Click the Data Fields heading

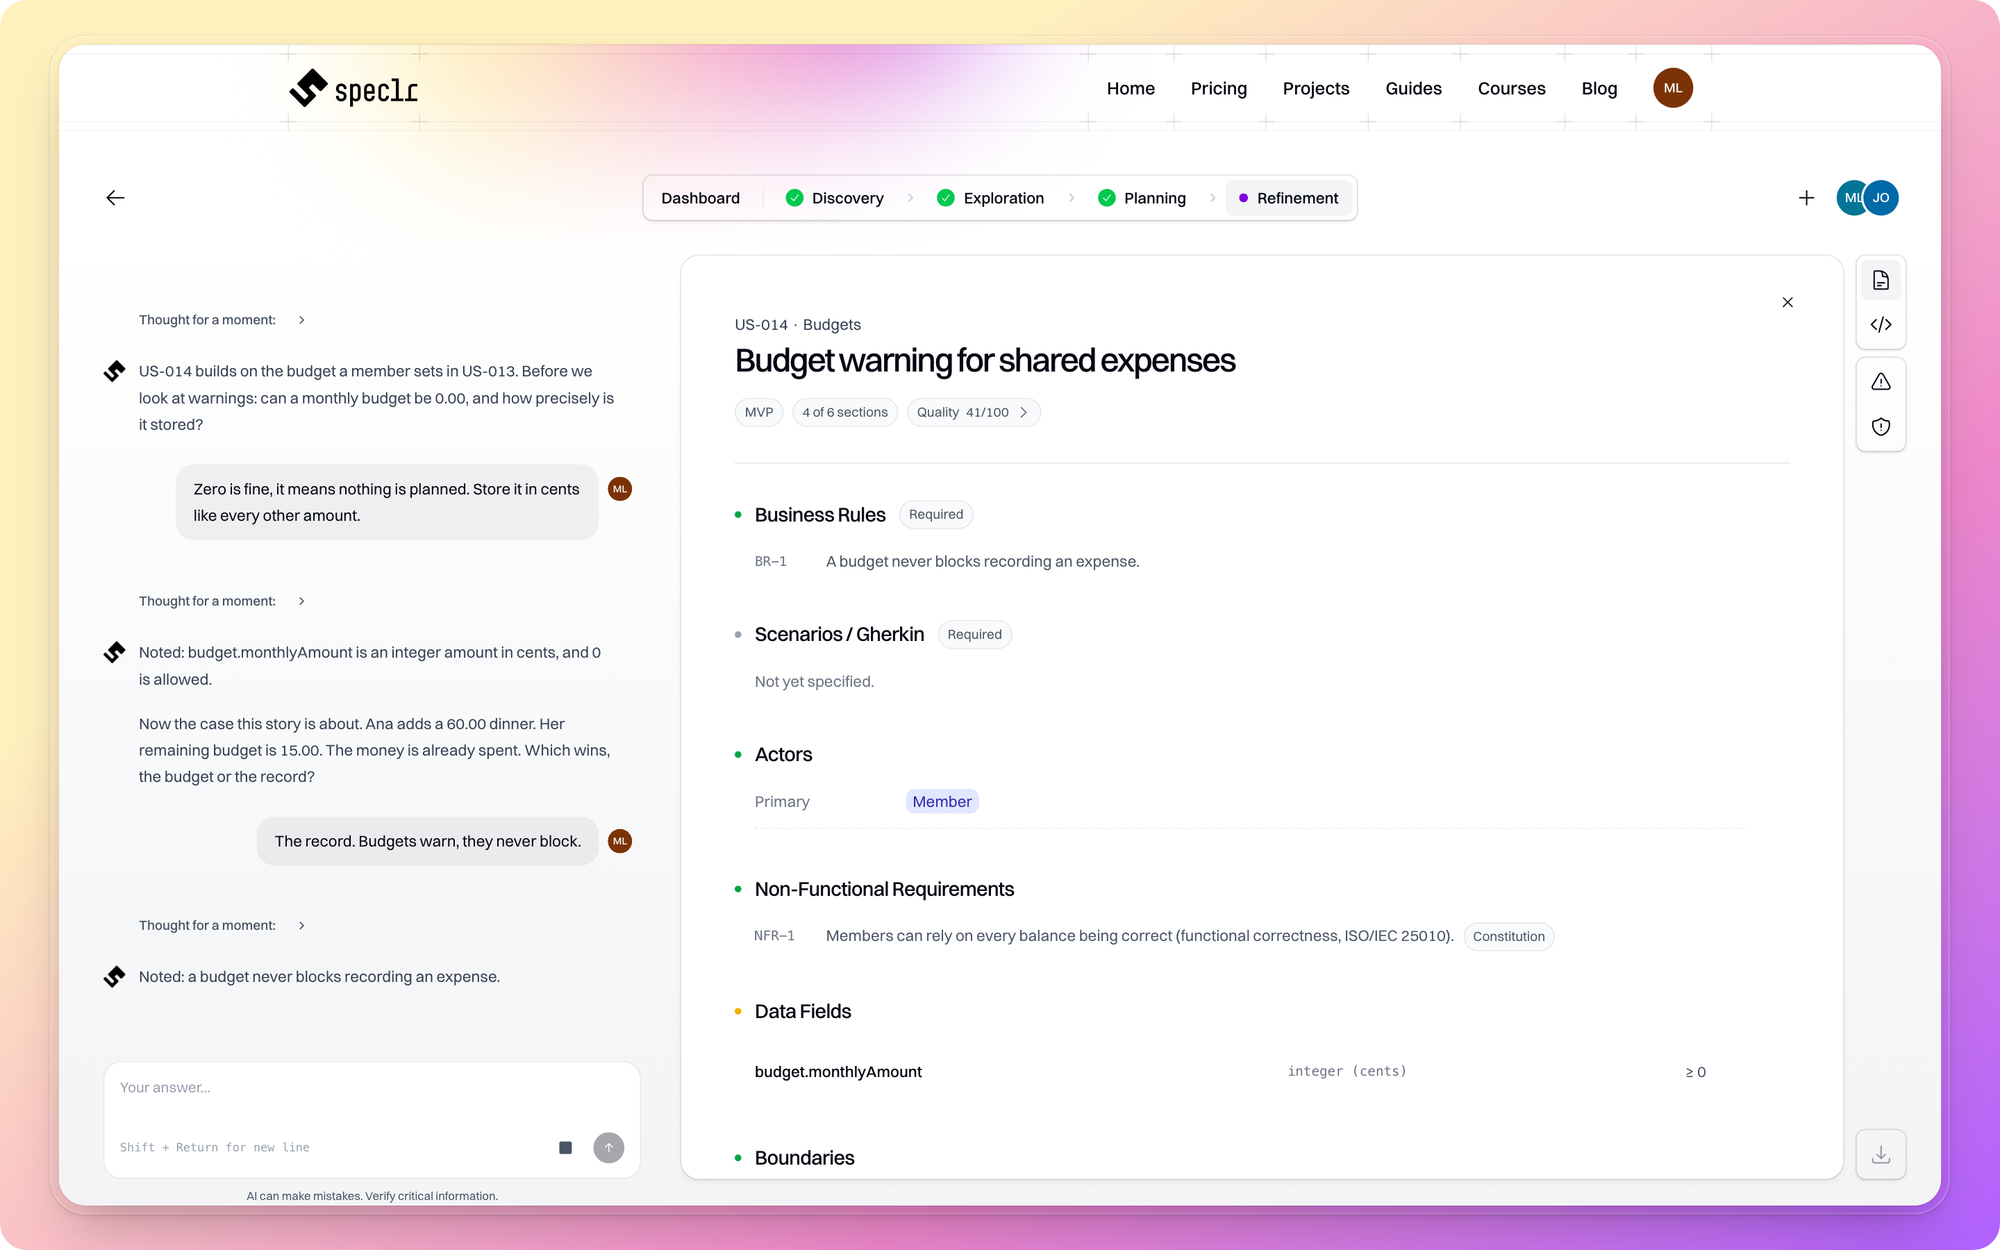point(802,1012)
